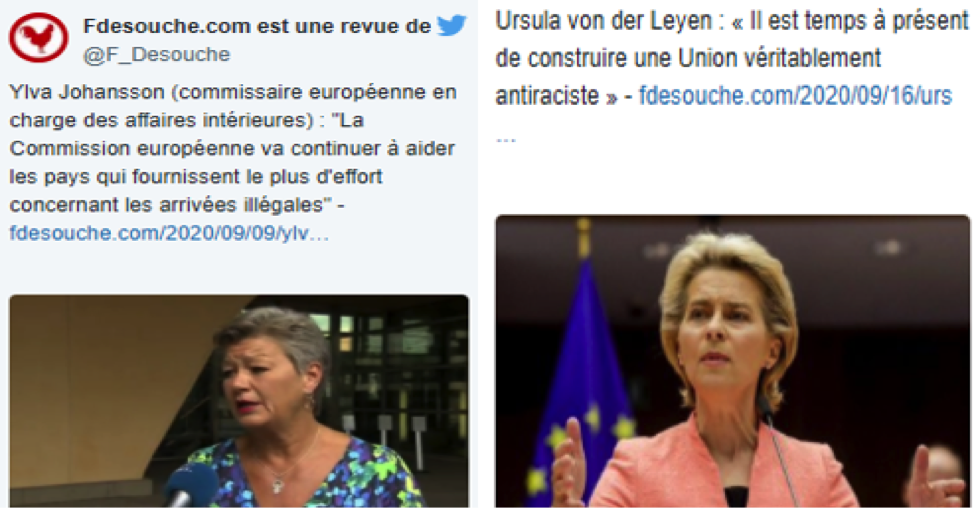
Task: Follow the fdesouche.com/2020/09/09/ylv… link
Action: (x=169, y=233)
